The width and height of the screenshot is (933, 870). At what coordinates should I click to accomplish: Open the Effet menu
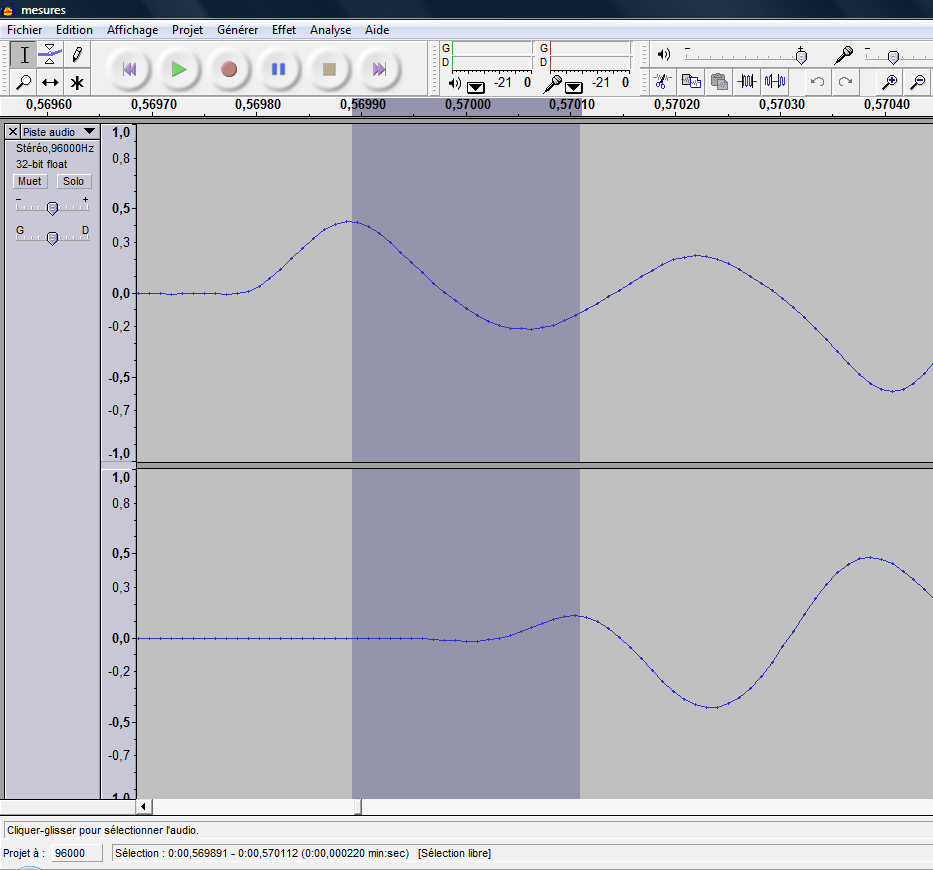click(284, 30)
